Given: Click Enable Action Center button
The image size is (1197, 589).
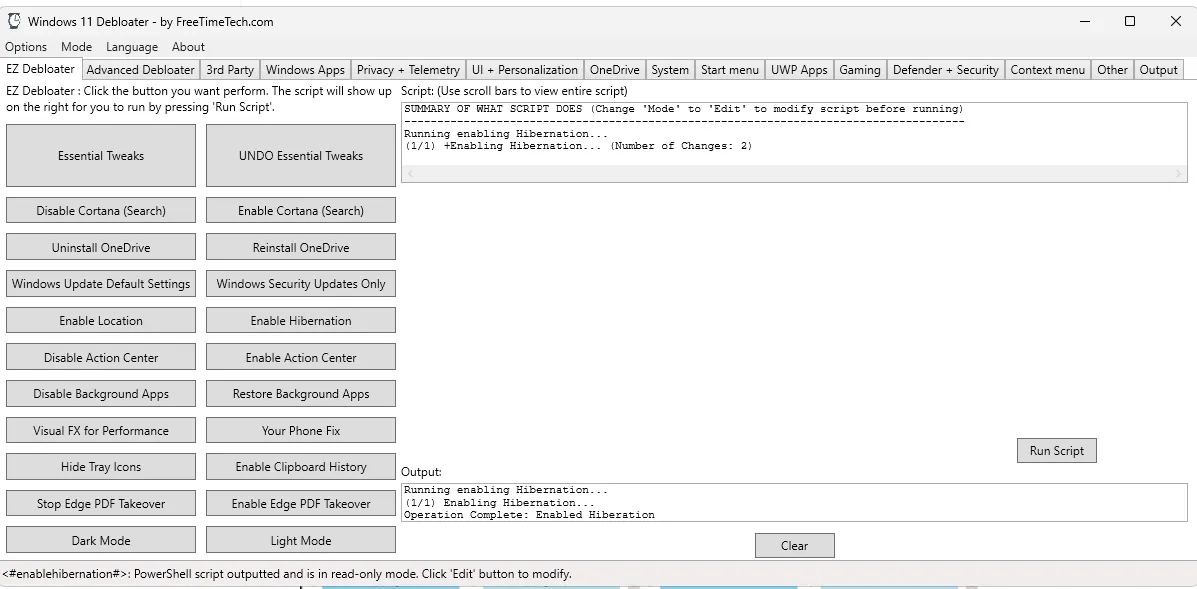Looking at the screenshot, I should point(301,357).
